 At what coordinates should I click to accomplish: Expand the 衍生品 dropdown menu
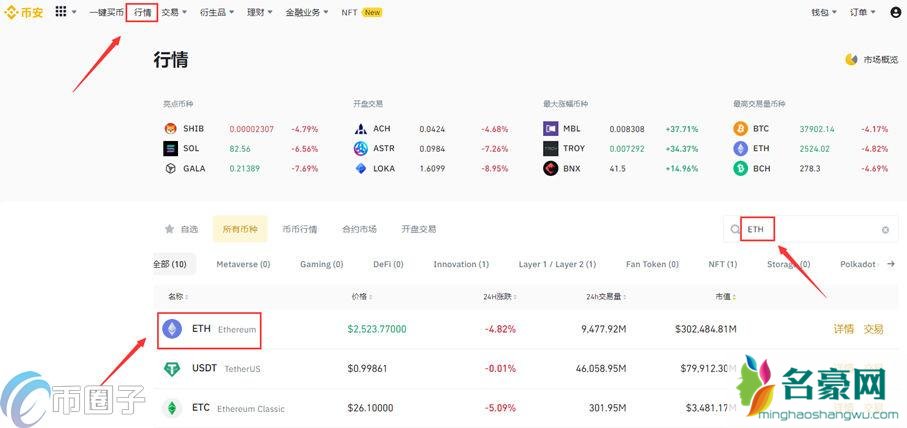[217, 12]
